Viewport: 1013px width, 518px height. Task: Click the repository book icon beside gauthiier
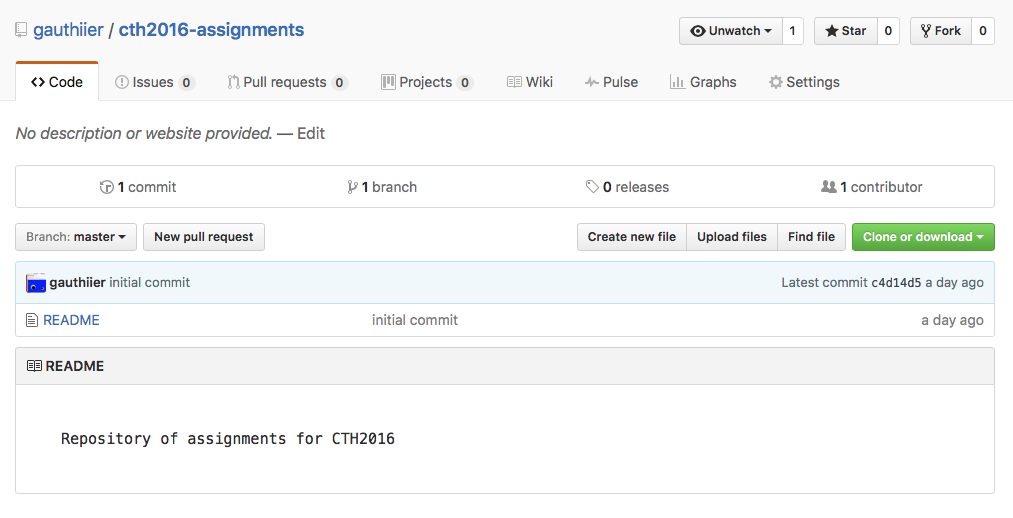pos(21,30)
